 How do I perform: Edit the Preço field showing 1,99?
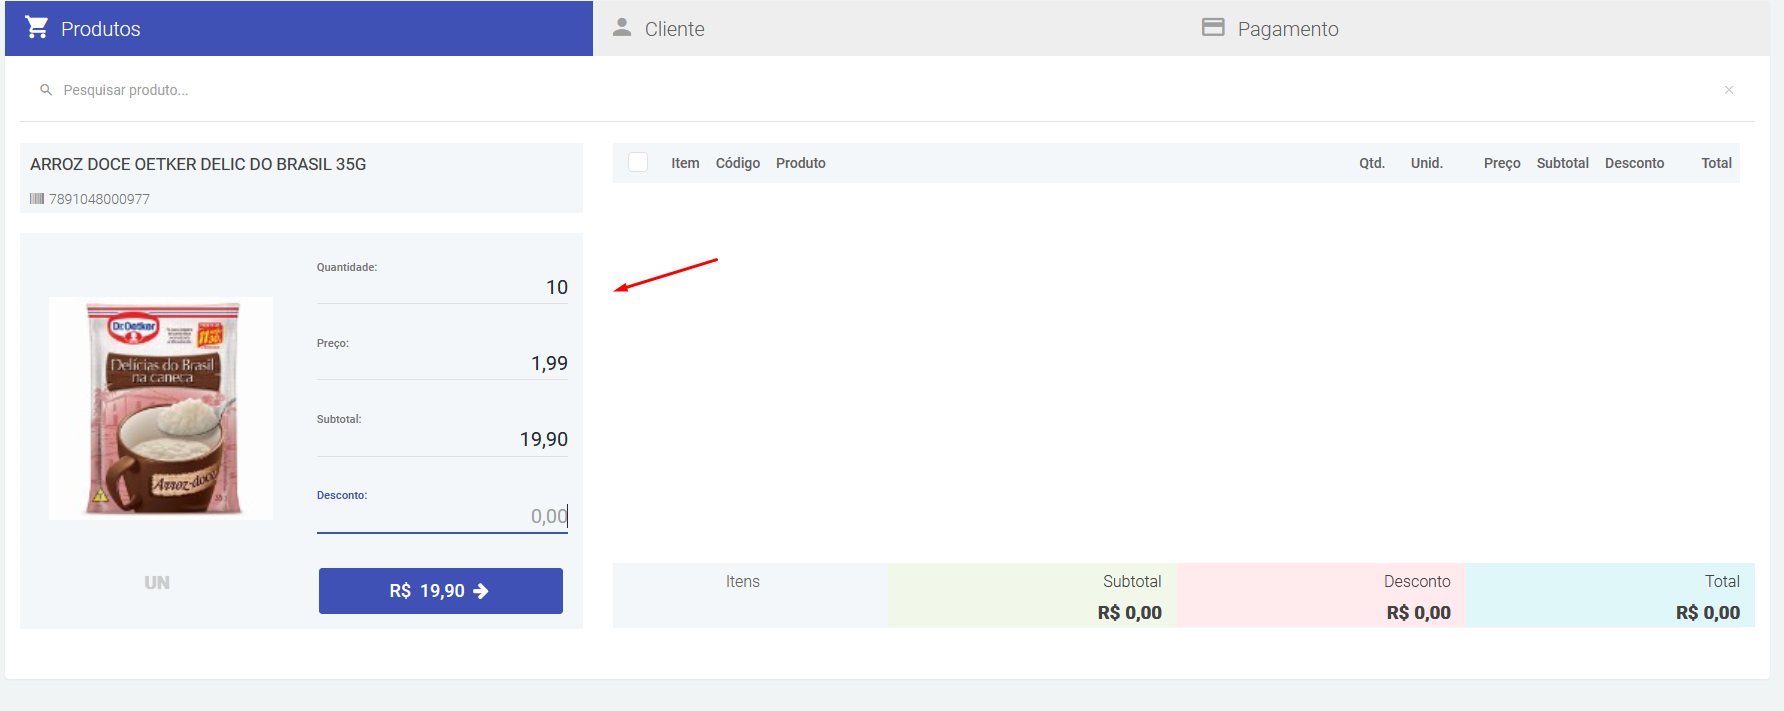point(442,363)
